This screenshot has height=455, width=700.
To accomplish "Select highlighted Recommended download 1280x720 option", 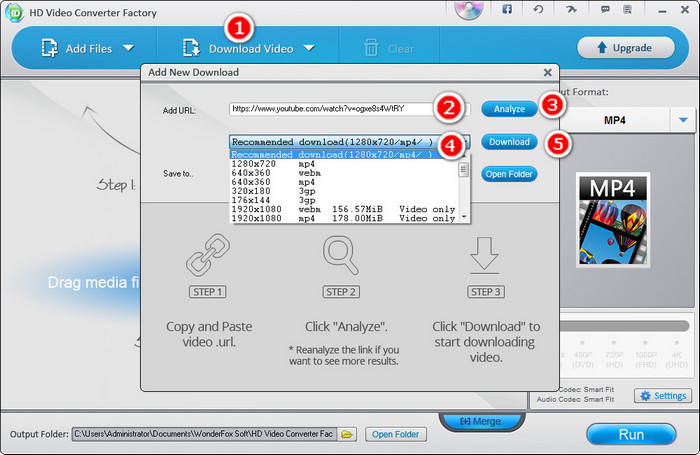I will click(344, 154).
